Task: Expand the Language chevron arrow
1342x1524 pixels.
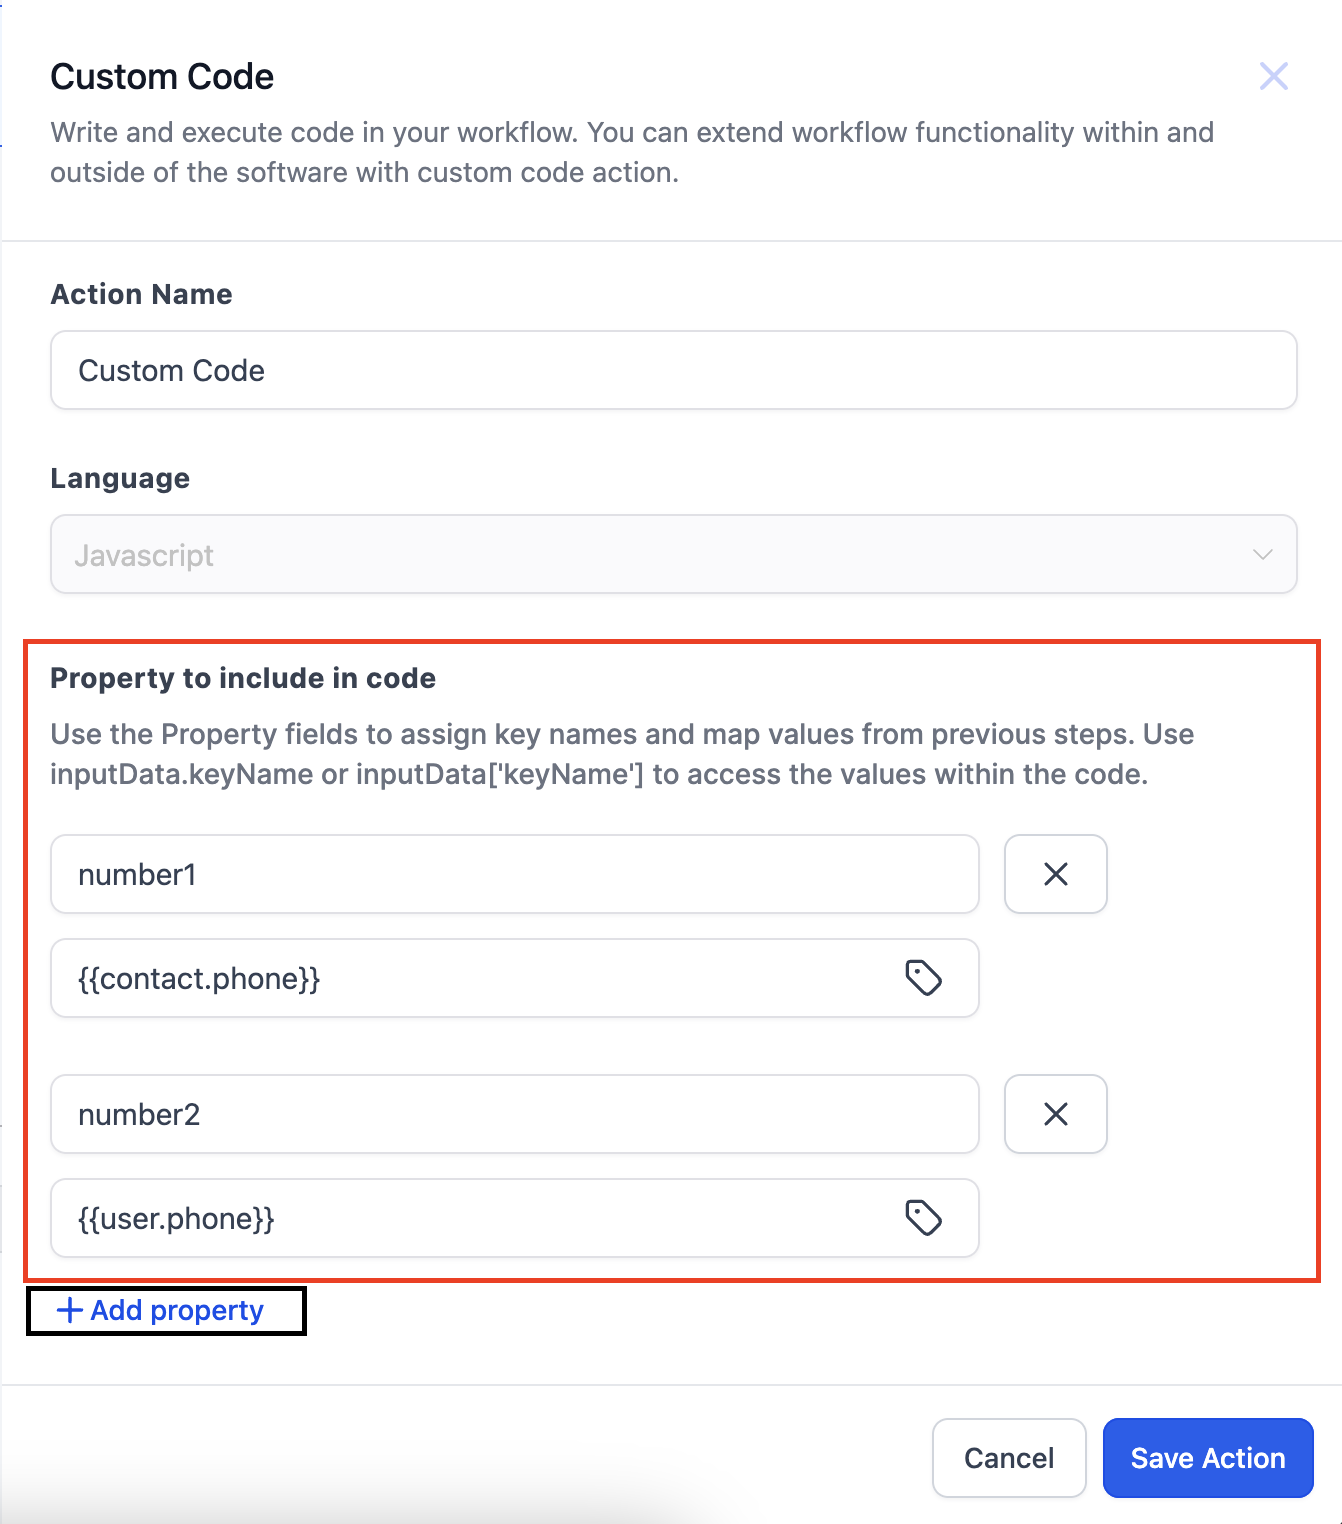Action: click(x=1263, y=554)
